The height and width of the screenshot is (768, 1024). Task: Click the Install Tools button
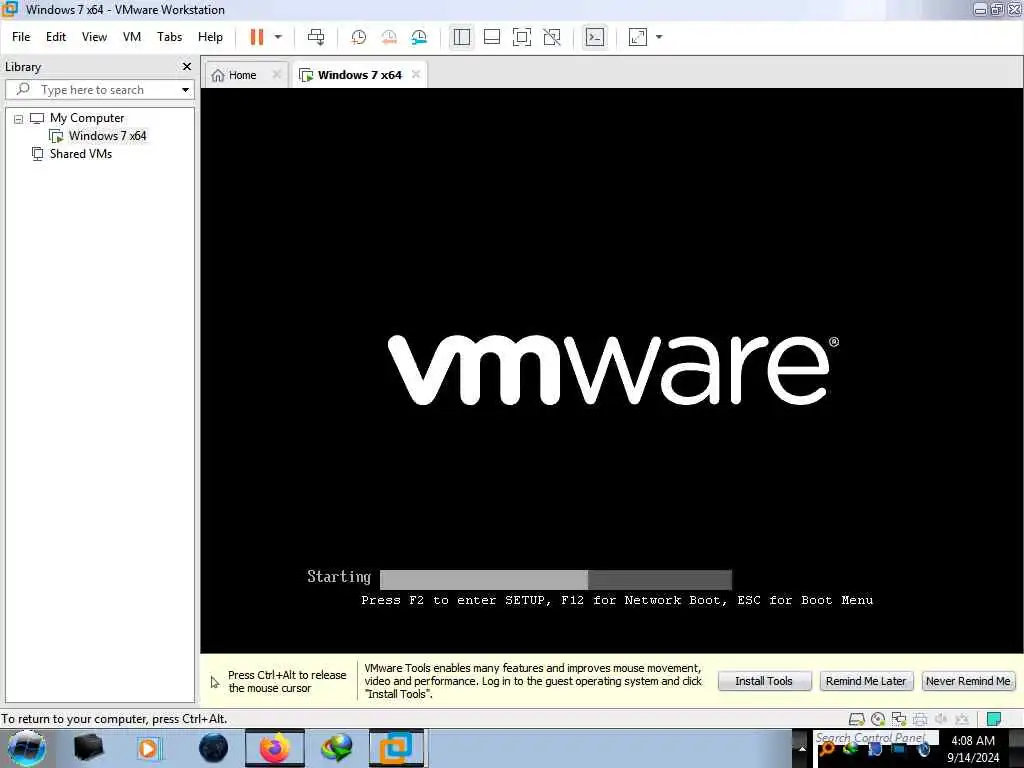[764, 681]
